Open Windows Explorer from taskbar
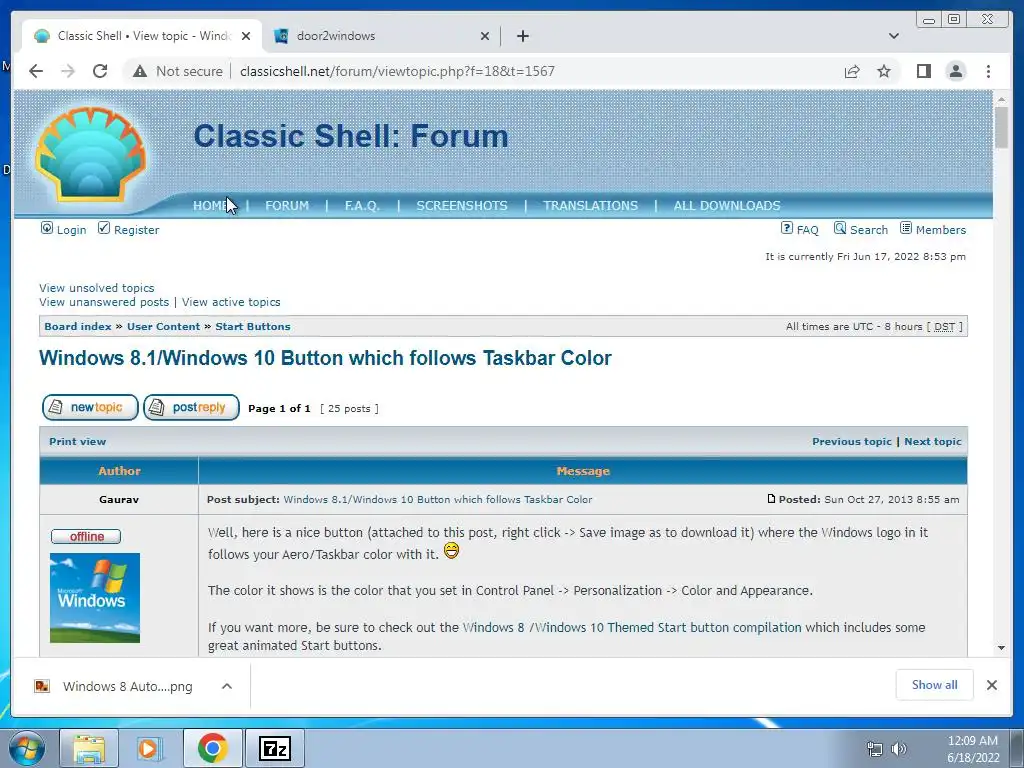The height and width of the screenshot is (768, 1024). click(89, 749)
